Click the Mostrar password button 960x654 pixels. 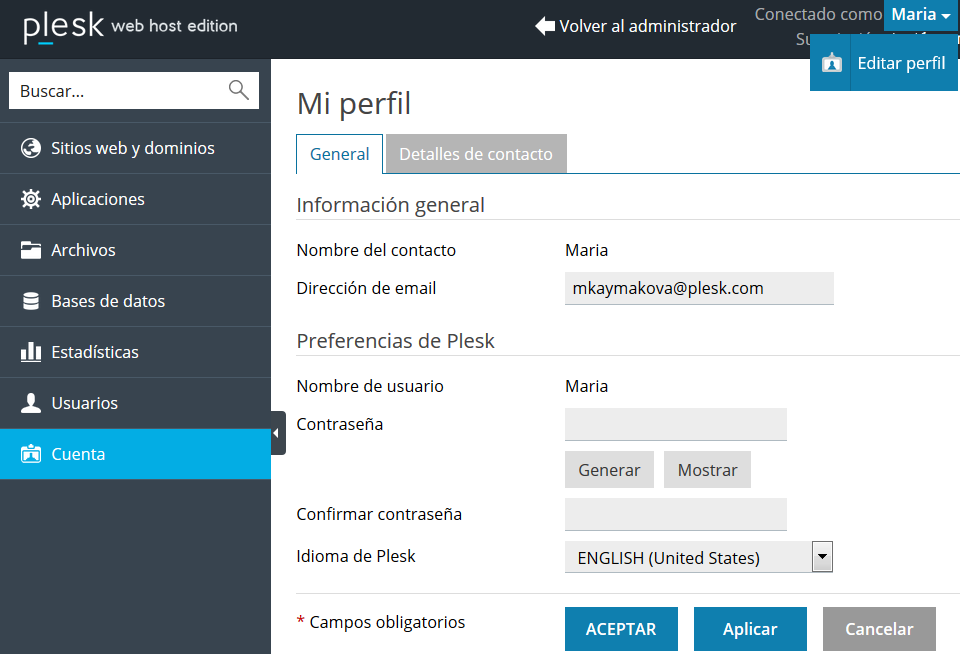point(707,470)
